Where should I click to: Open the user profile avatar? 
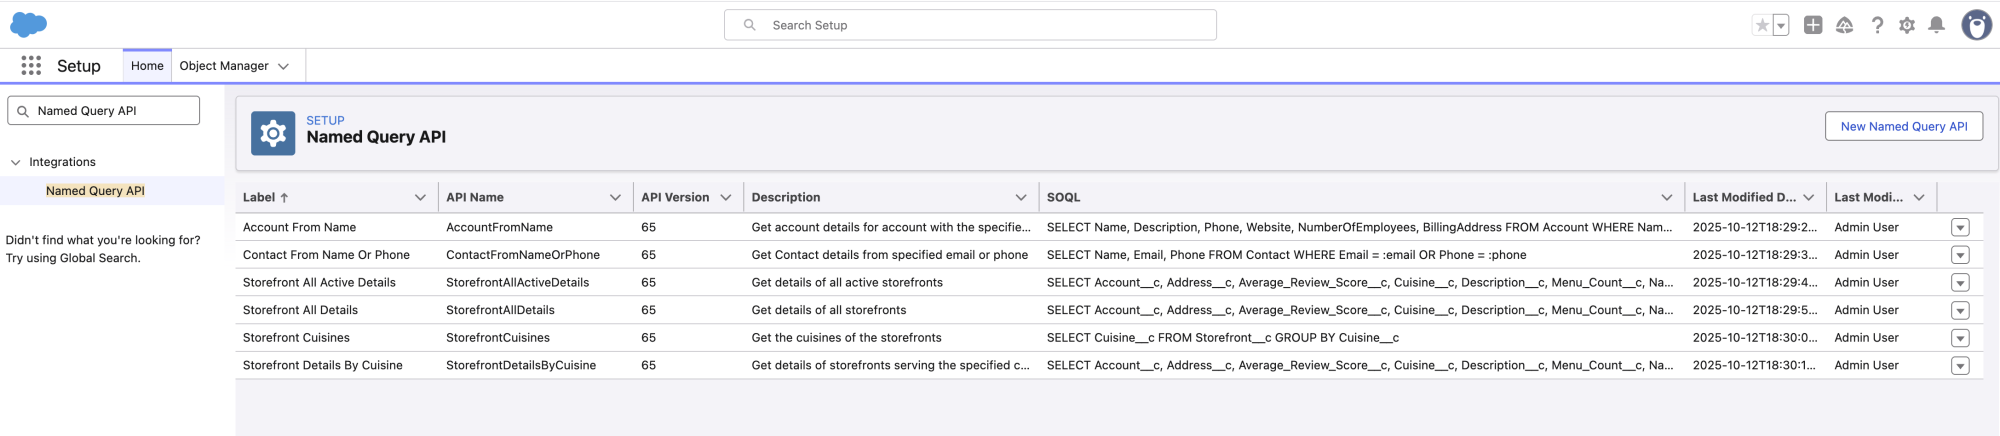1976,26
